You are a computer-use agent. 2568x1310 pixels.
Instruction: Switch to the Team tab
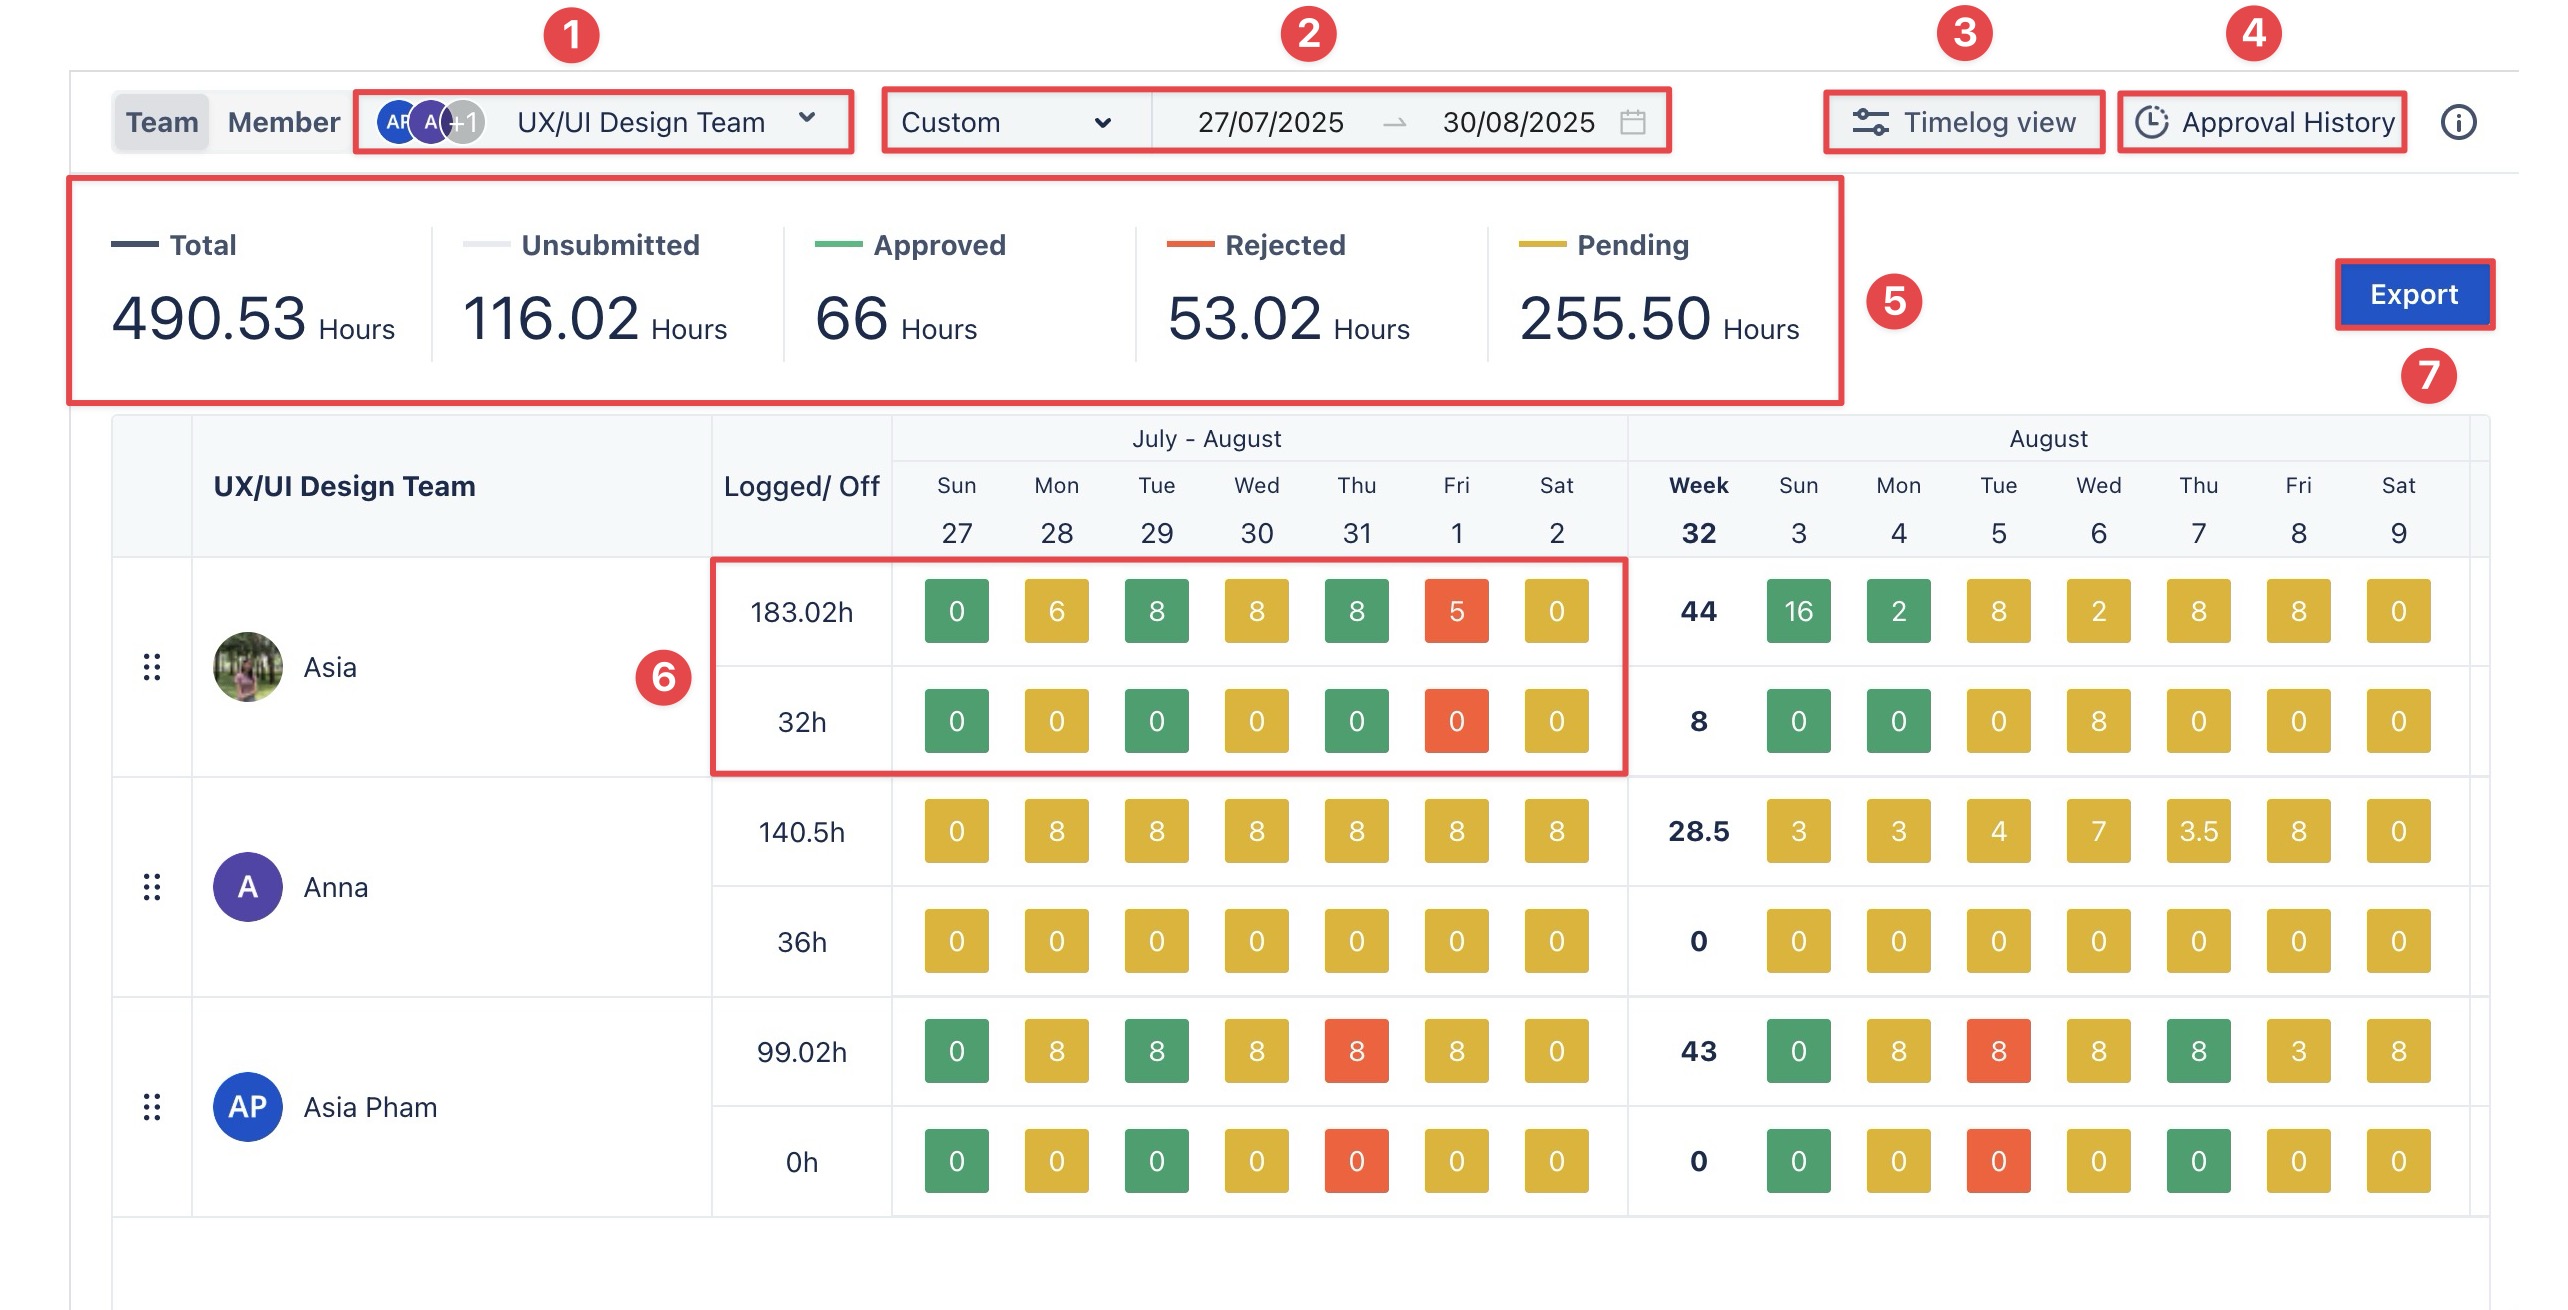pyautogui.click(x=162, y=122)
